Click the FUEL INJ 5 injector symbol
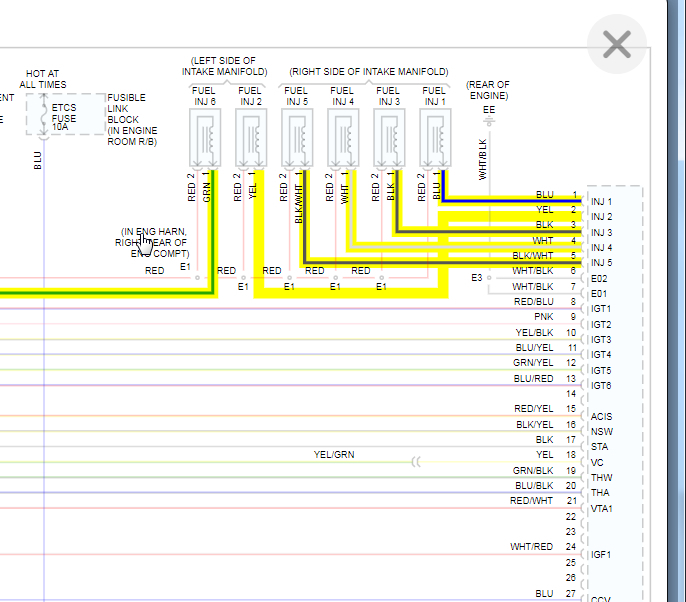The height and width of the screenshot is (602, 686). point(297,138)
